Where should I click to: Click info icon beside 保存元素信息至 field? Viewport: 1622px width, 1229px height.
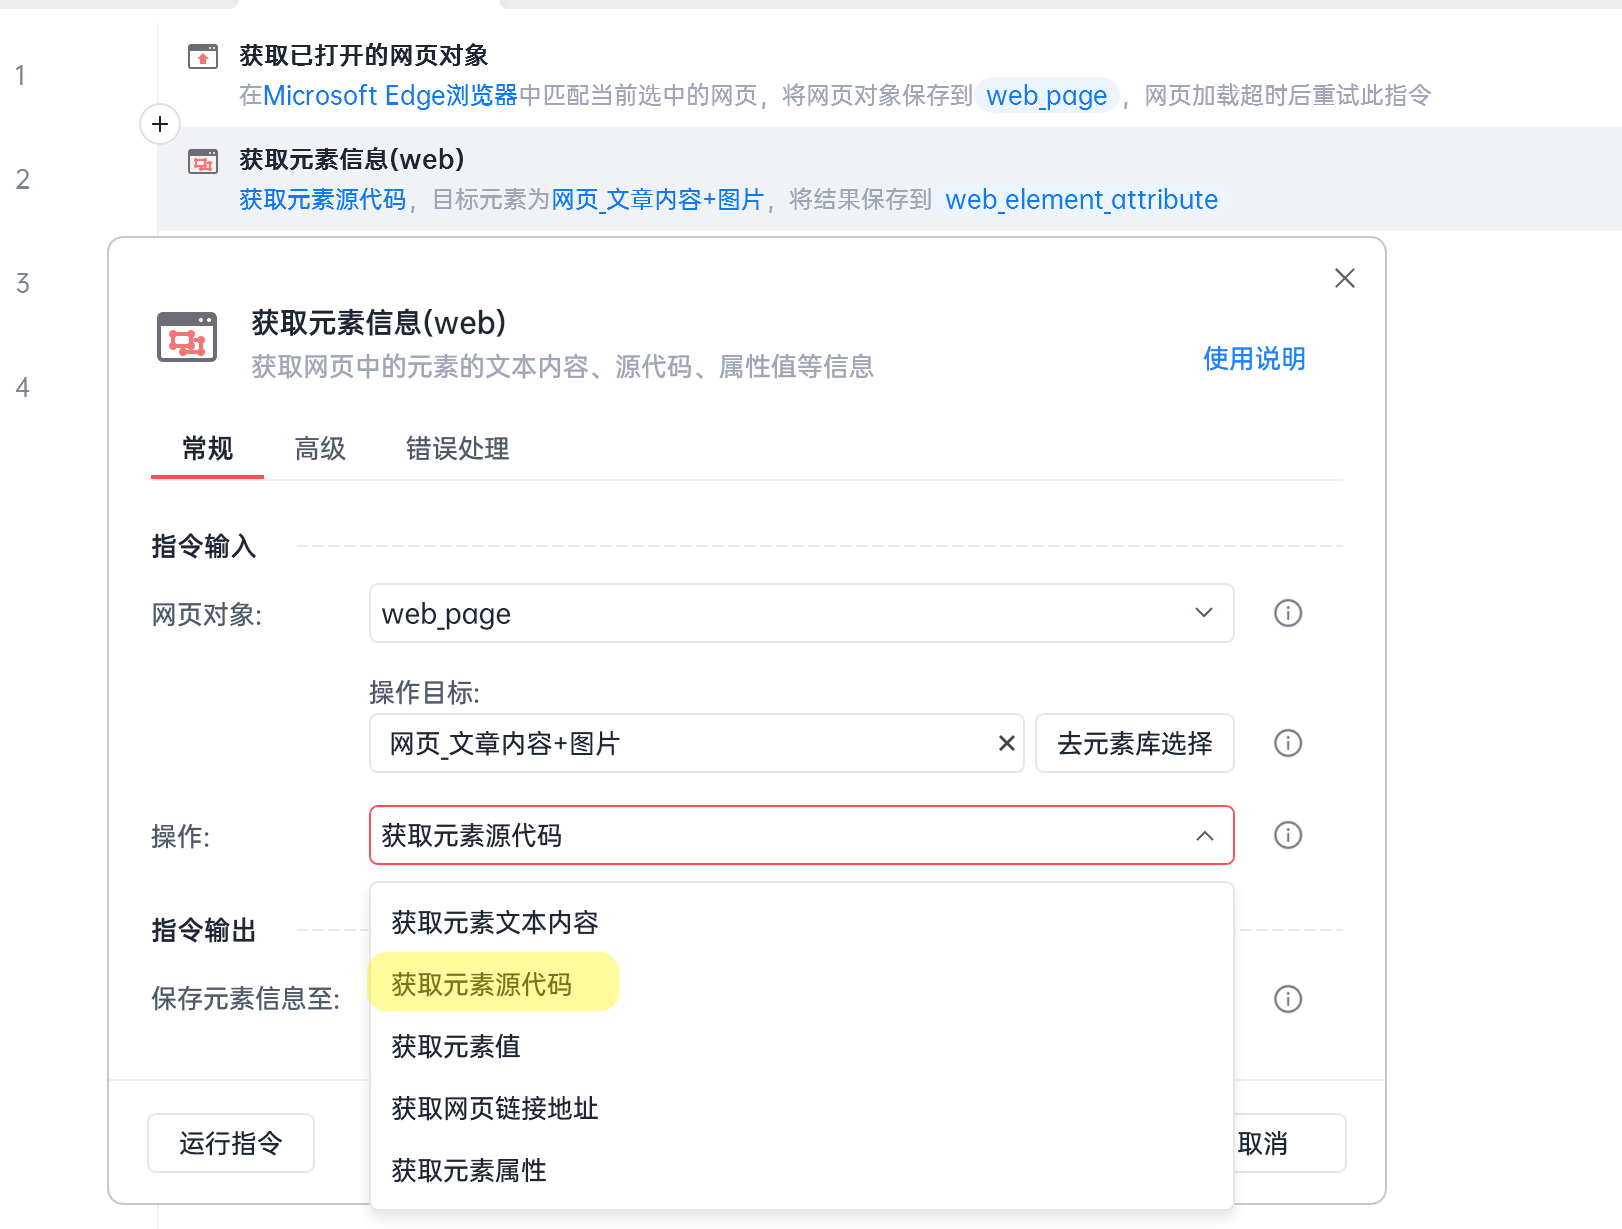point(1287,998)
